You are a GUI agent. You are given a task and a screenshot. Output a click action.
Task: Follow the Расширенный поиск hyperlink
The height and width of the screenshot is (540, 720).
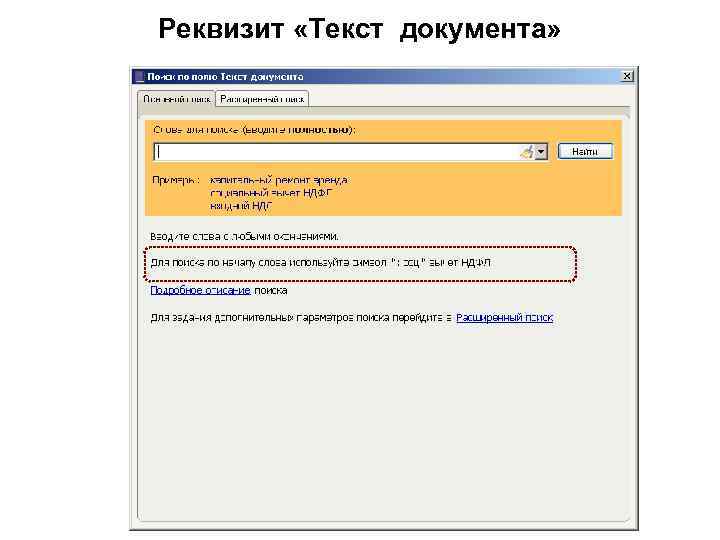tap(504, 317)
